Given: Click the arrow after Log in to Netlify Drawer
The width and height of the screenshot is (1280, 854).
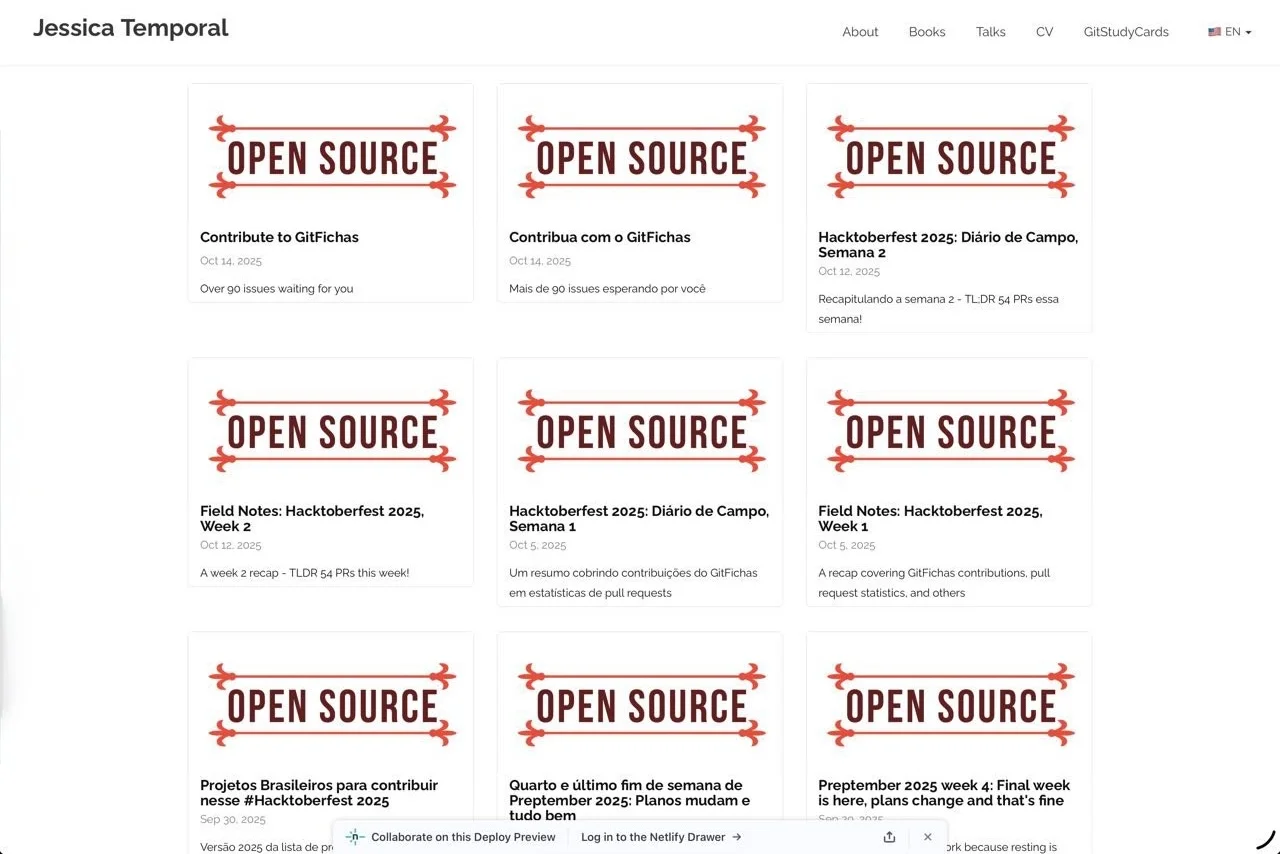Looking at the screenshot, I should pyautogui.click(x=737, y=837).
